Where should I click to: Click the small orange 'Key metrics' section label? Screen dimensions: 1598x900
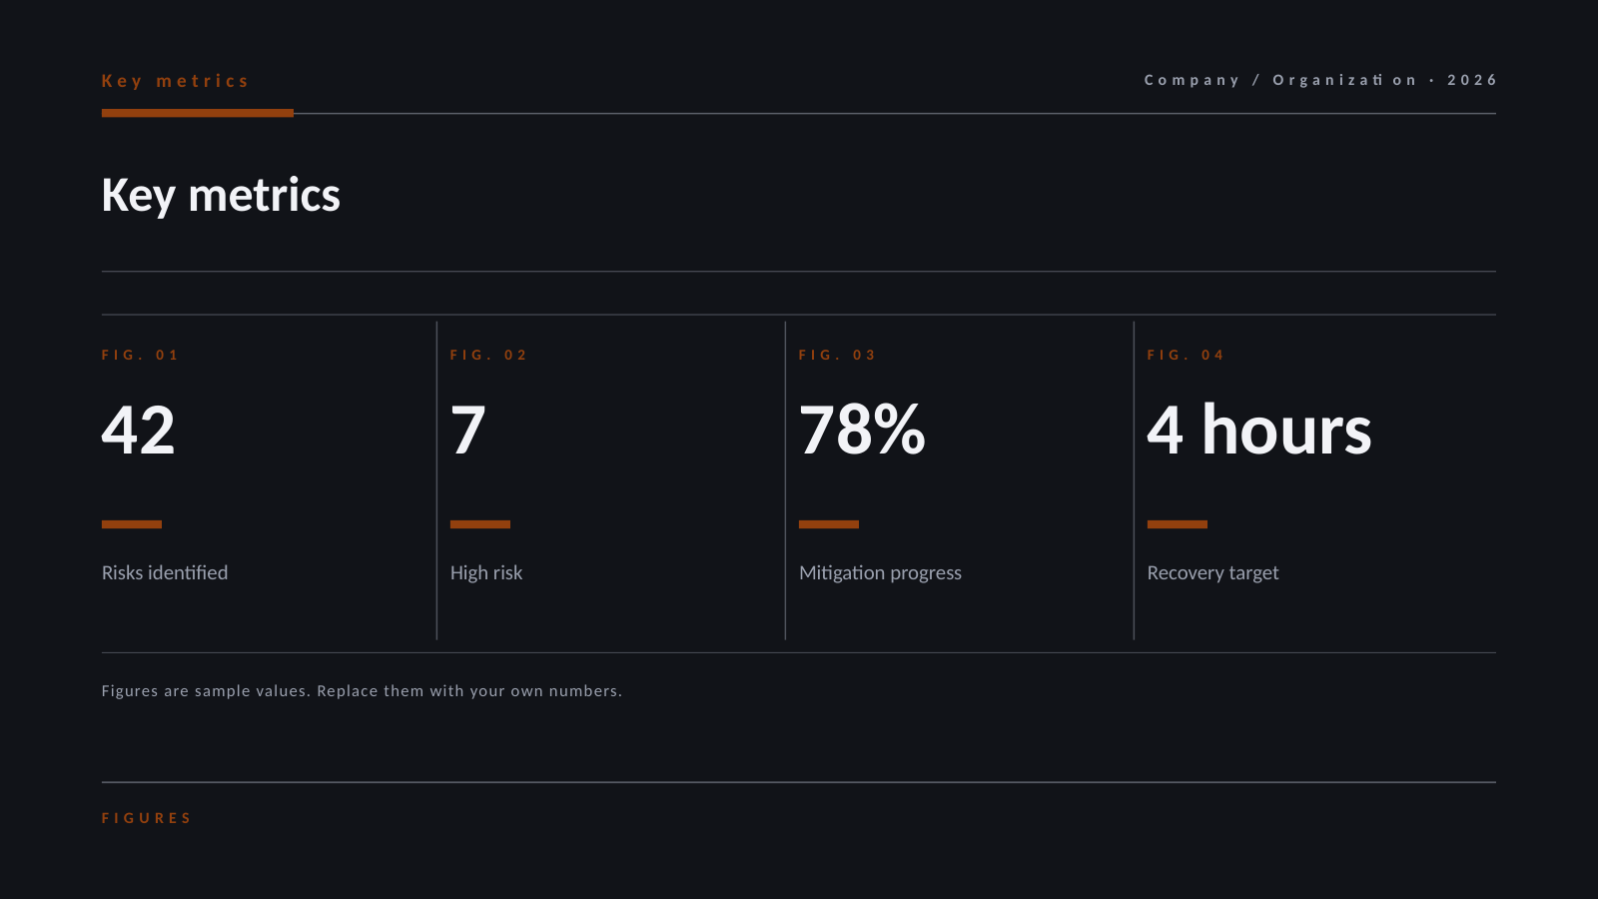click(175, 81)
